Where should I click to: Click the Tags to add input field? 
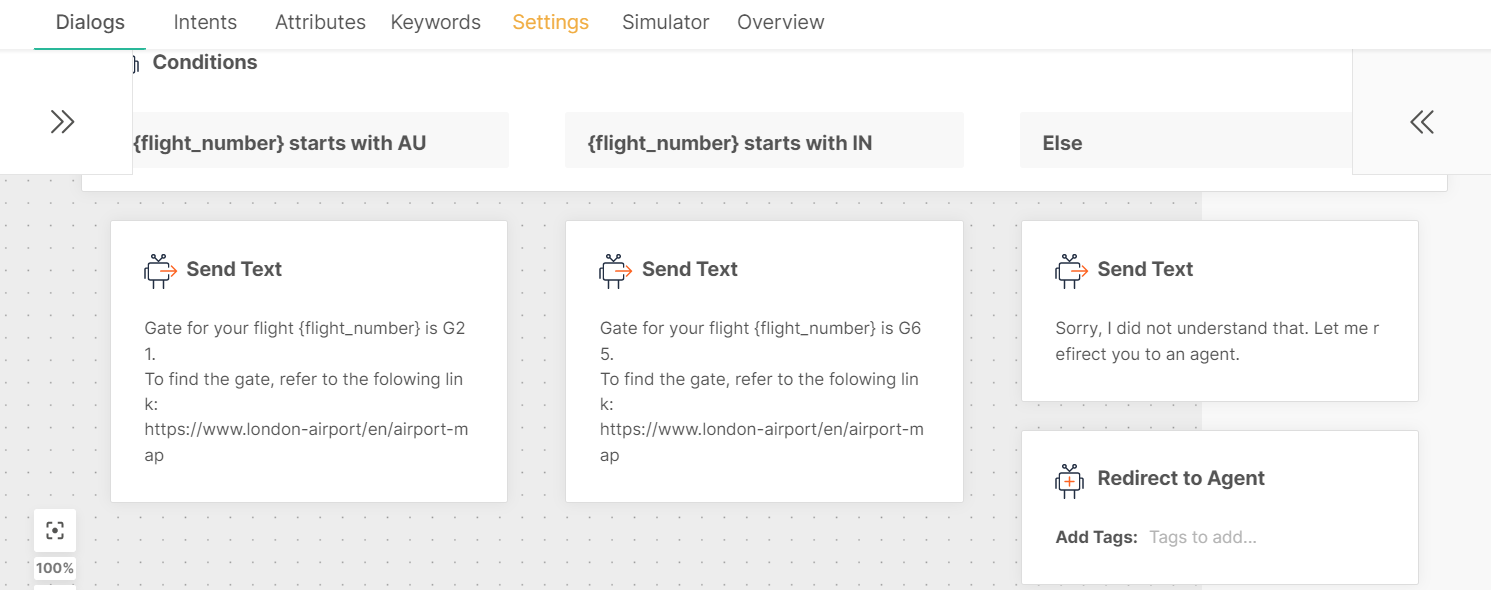point(1204,536)
